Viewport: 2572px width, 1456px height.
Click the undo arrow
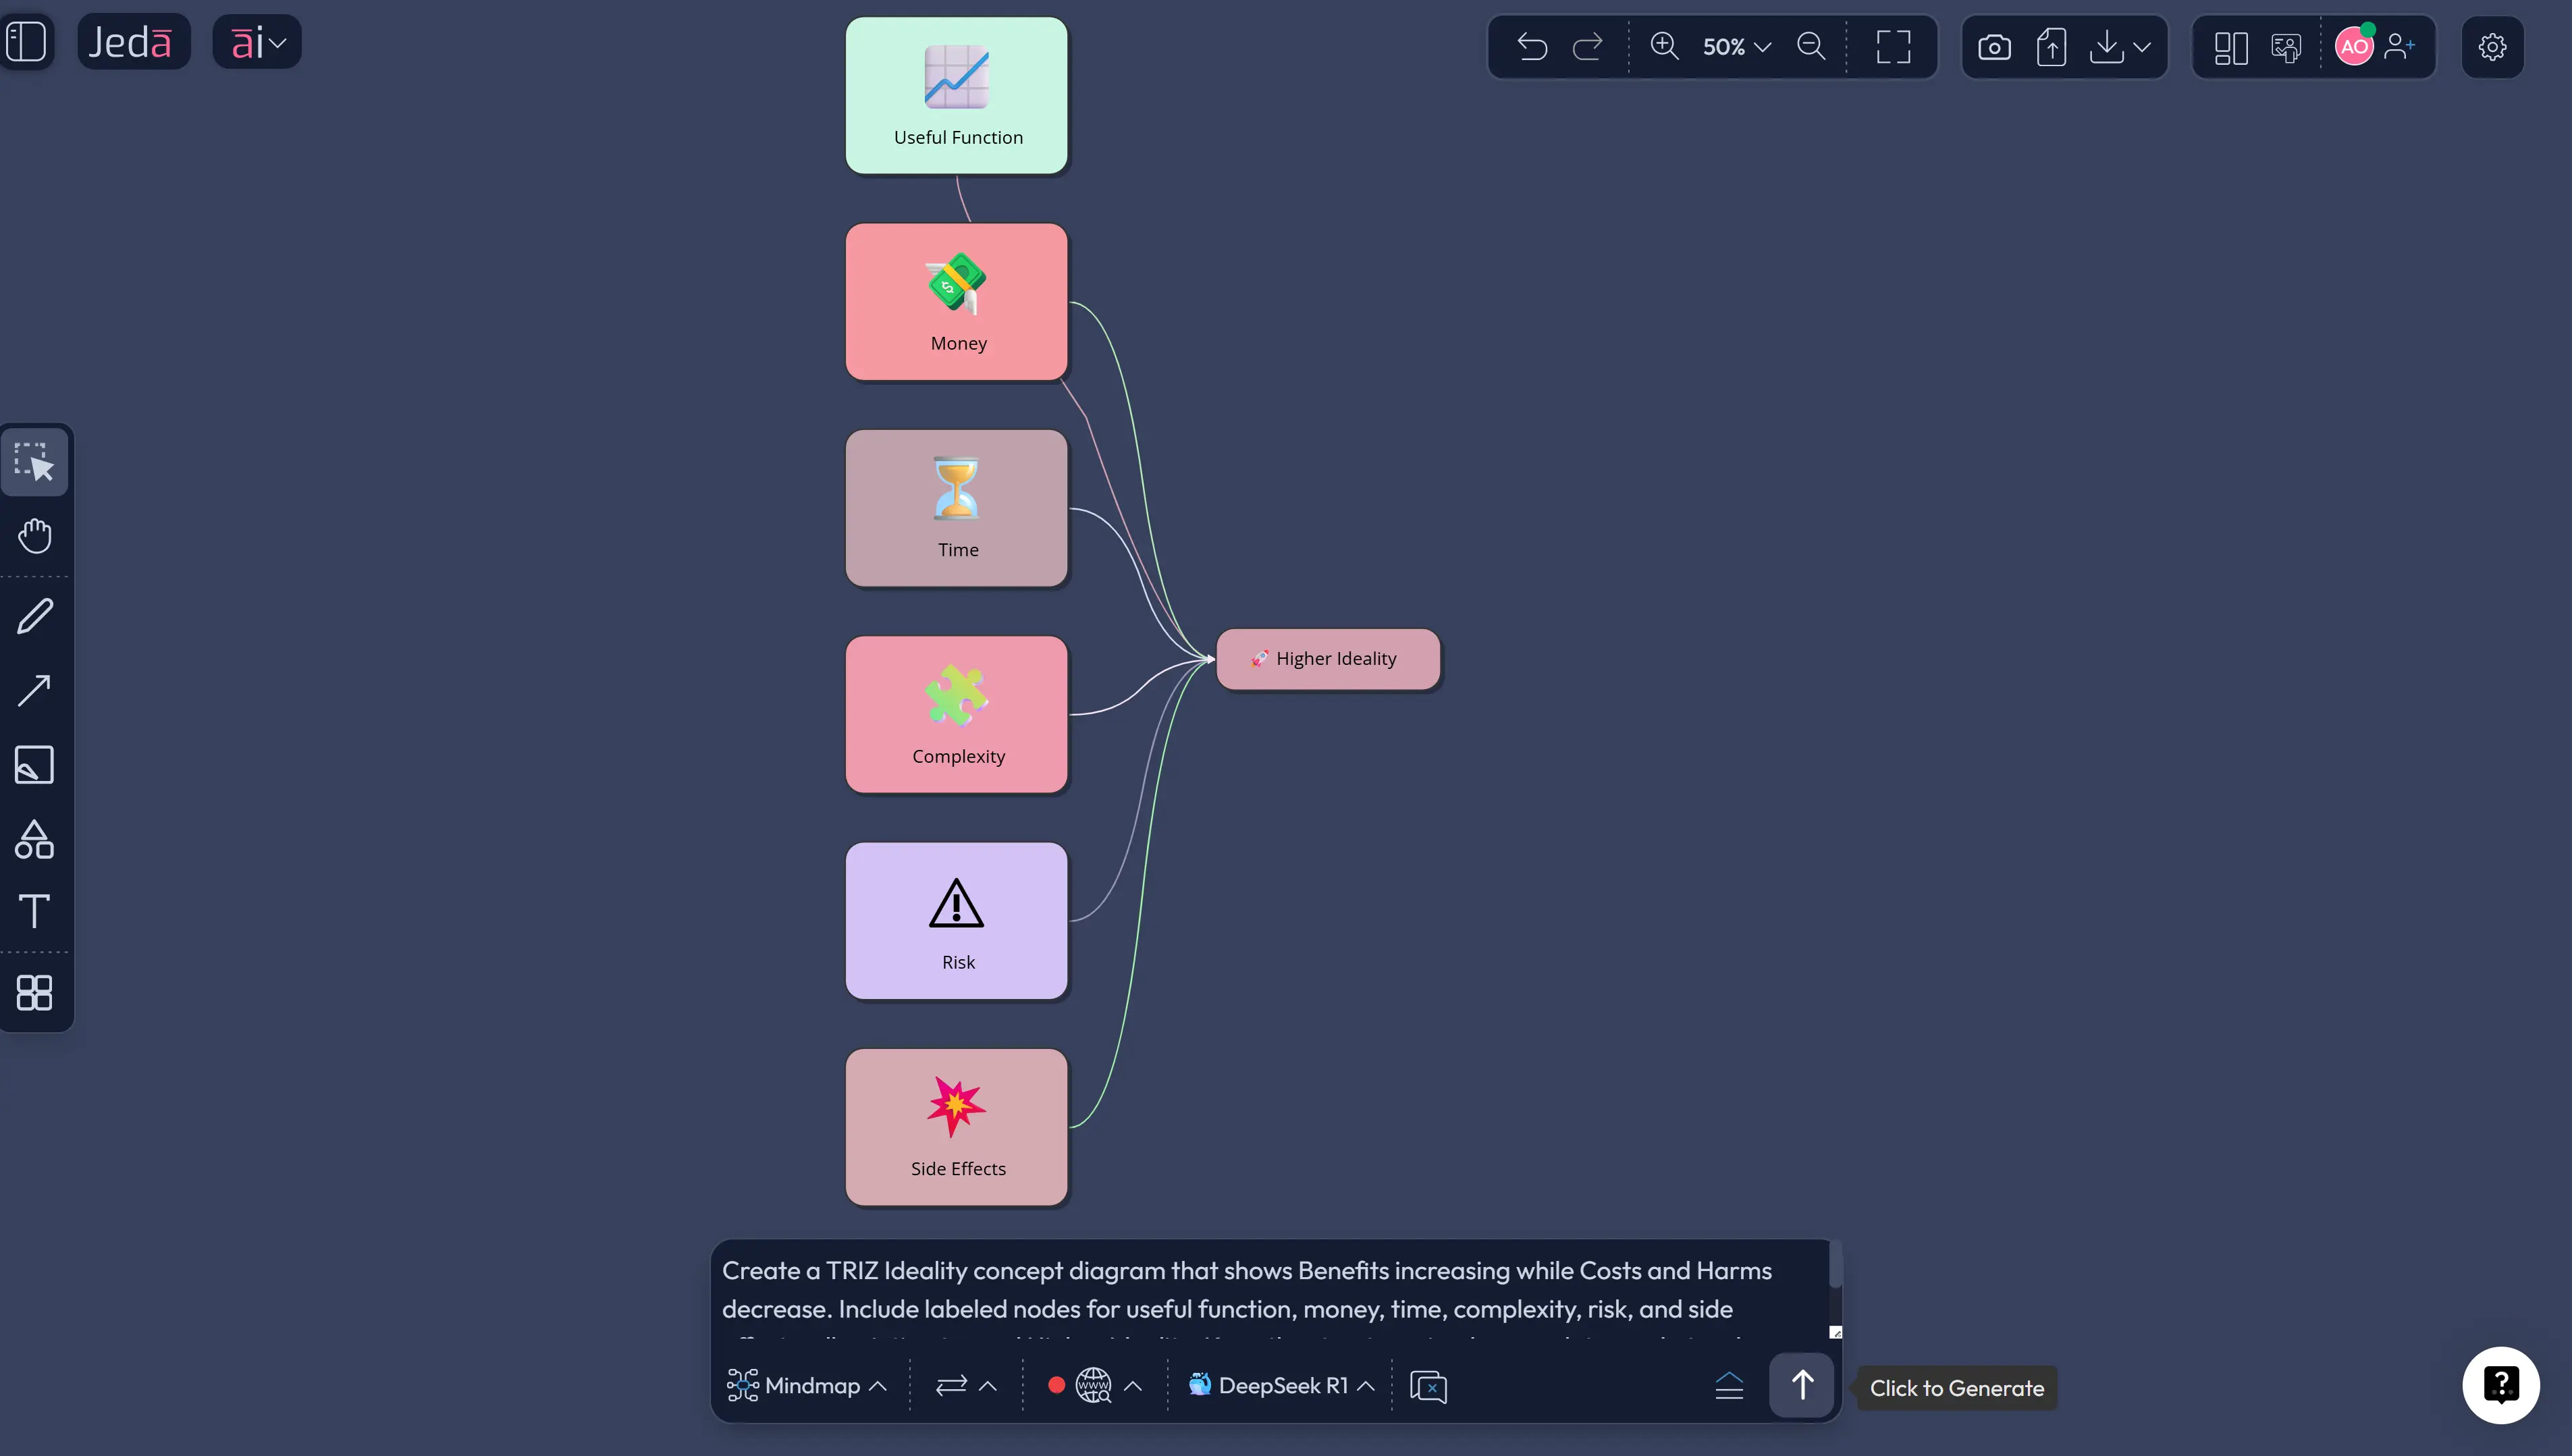coord(1532,47)
